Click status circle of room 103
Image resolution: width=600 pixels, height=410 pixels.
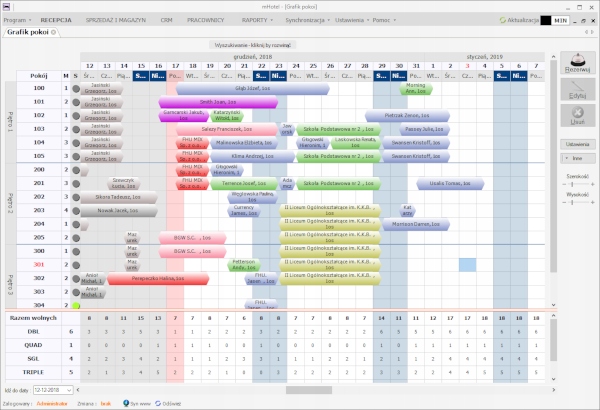tap(76, 129)
